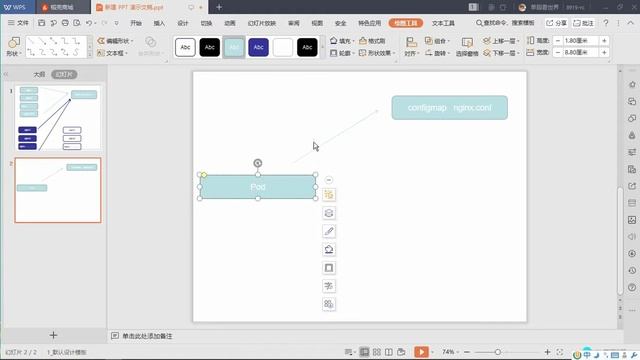Click the Edit Shape (编辑形状) button
Viewport: 640px width, 360px height.
(115, 41)
